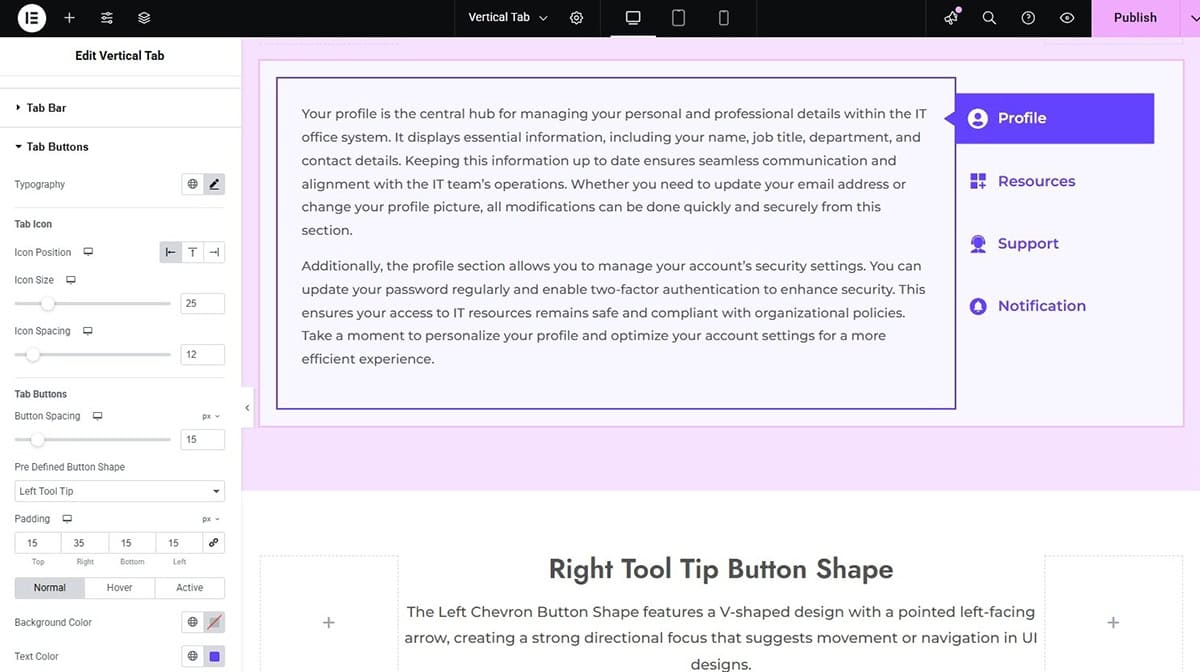
Task: Set icon position to left
Action: point(171,252)
